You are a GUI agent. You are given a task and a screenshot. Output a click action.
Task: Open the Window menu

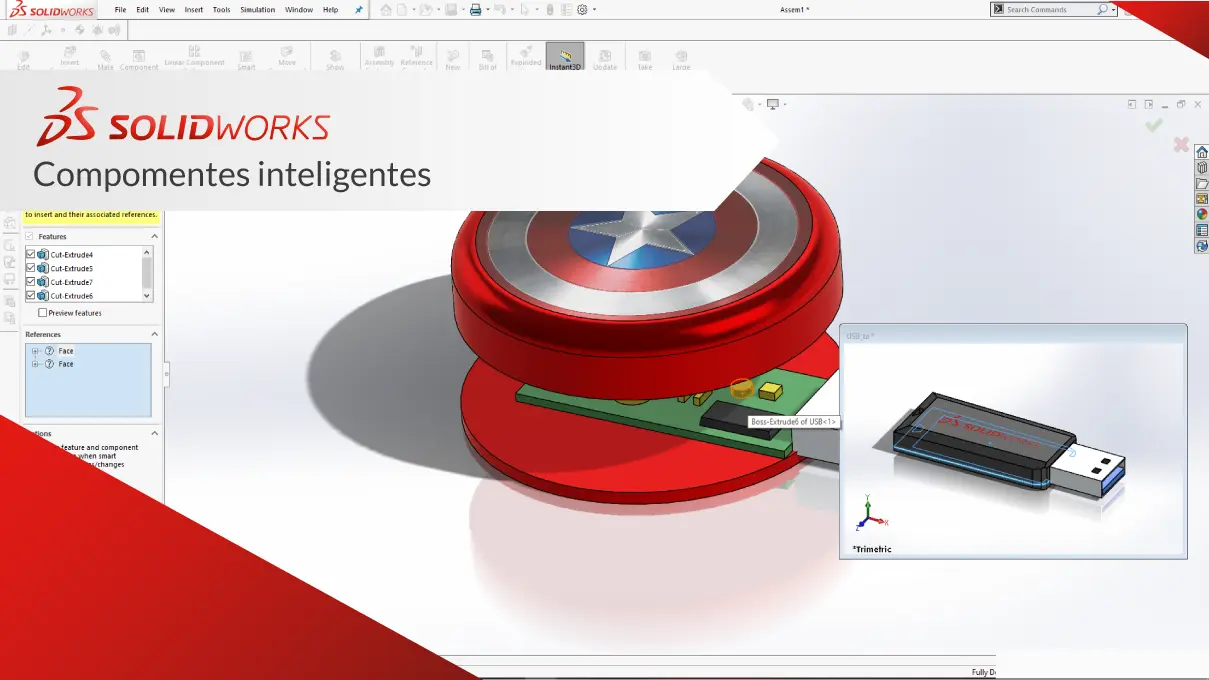click(299, 10)
